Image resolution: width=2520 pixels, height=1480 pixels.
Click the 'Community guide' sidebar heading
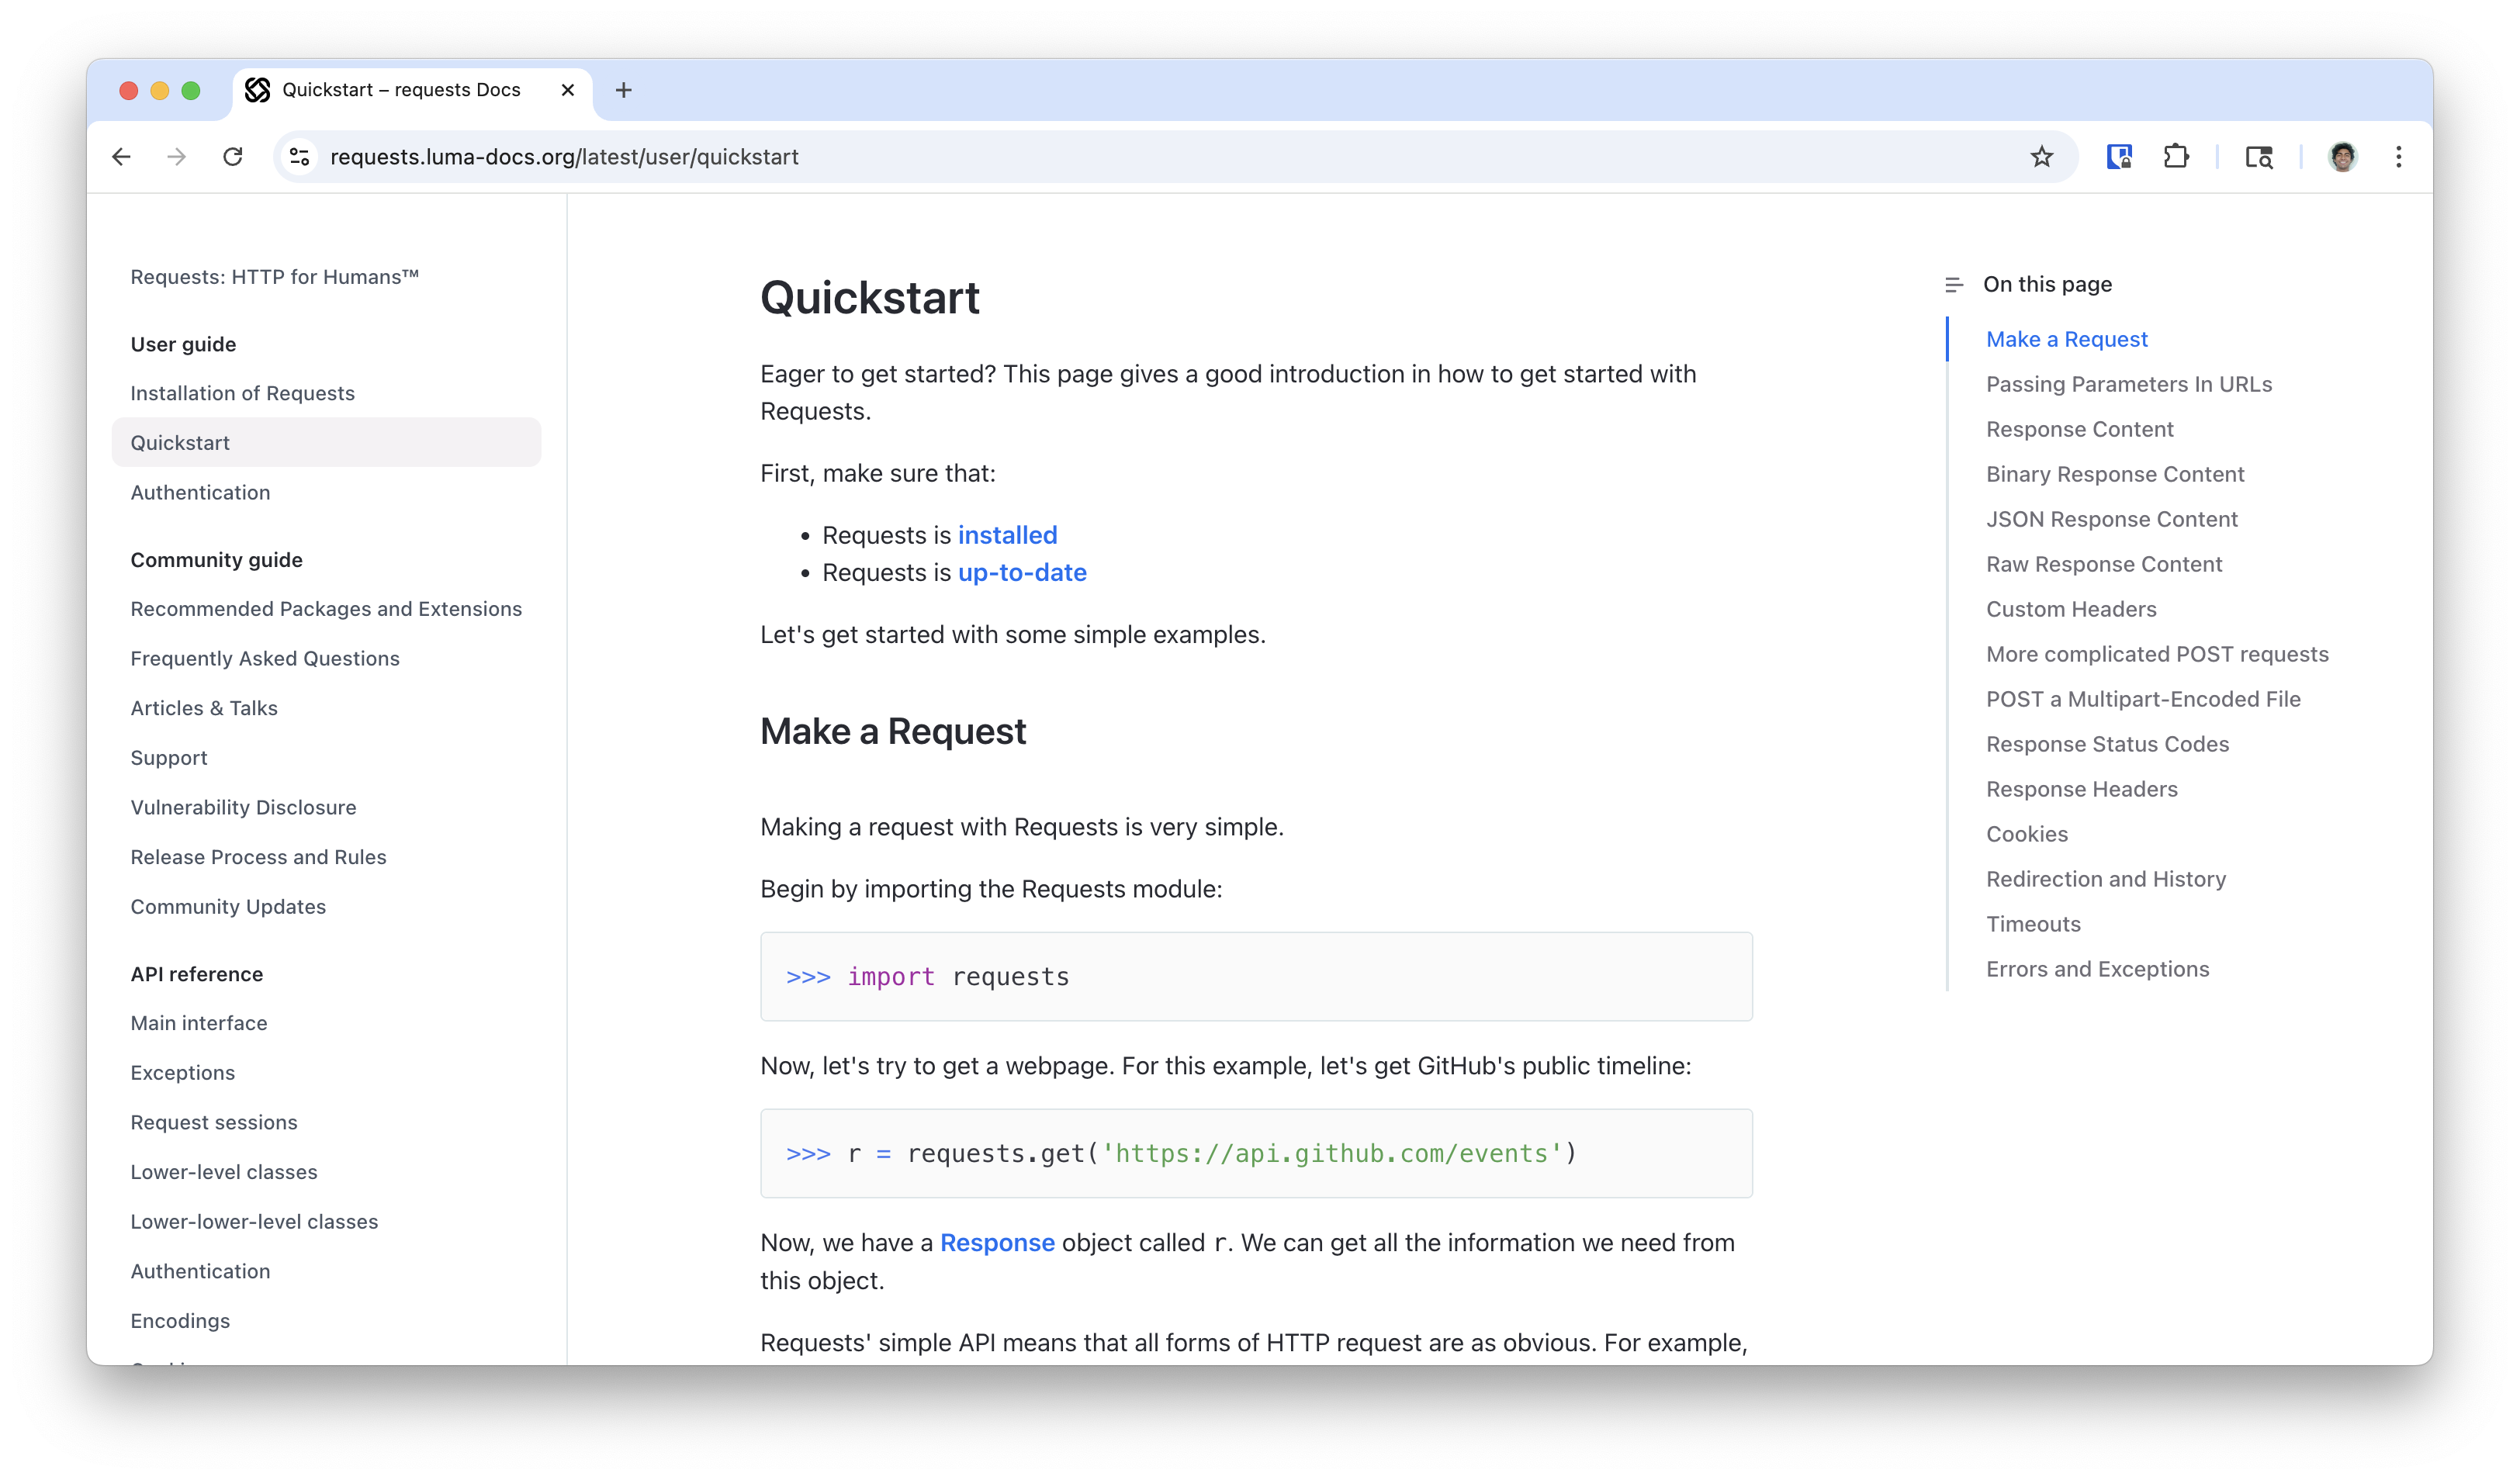[x=216, y=560]
